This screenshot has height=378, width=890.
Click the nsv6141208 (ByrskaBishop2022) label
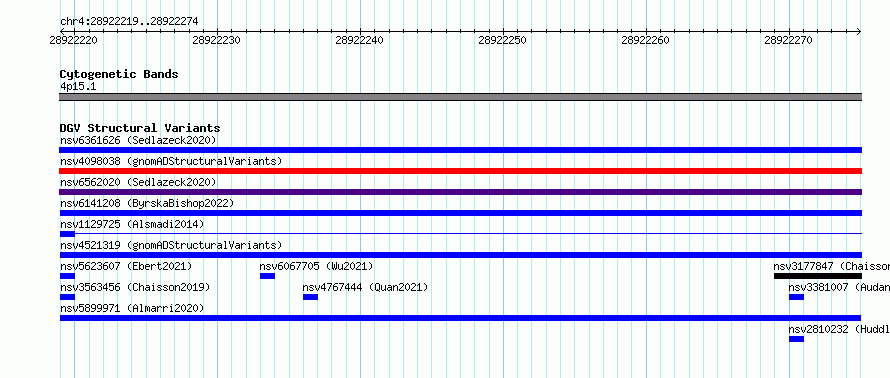[147, 203]
